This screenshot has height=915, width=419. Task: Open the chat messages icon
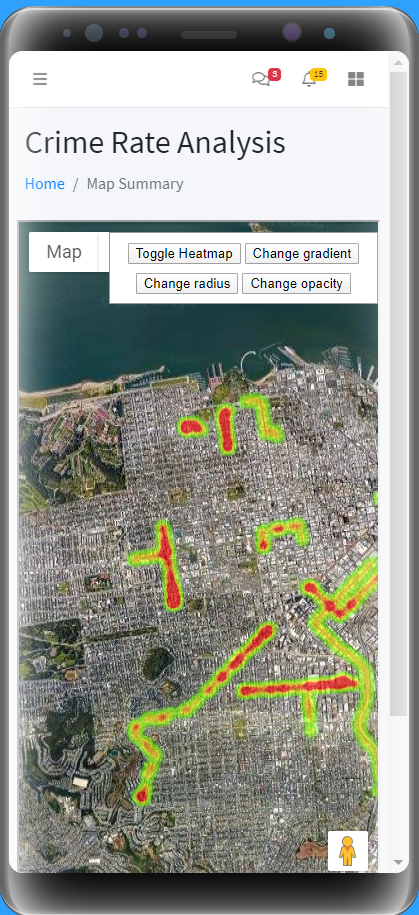(x=260, y=79)
